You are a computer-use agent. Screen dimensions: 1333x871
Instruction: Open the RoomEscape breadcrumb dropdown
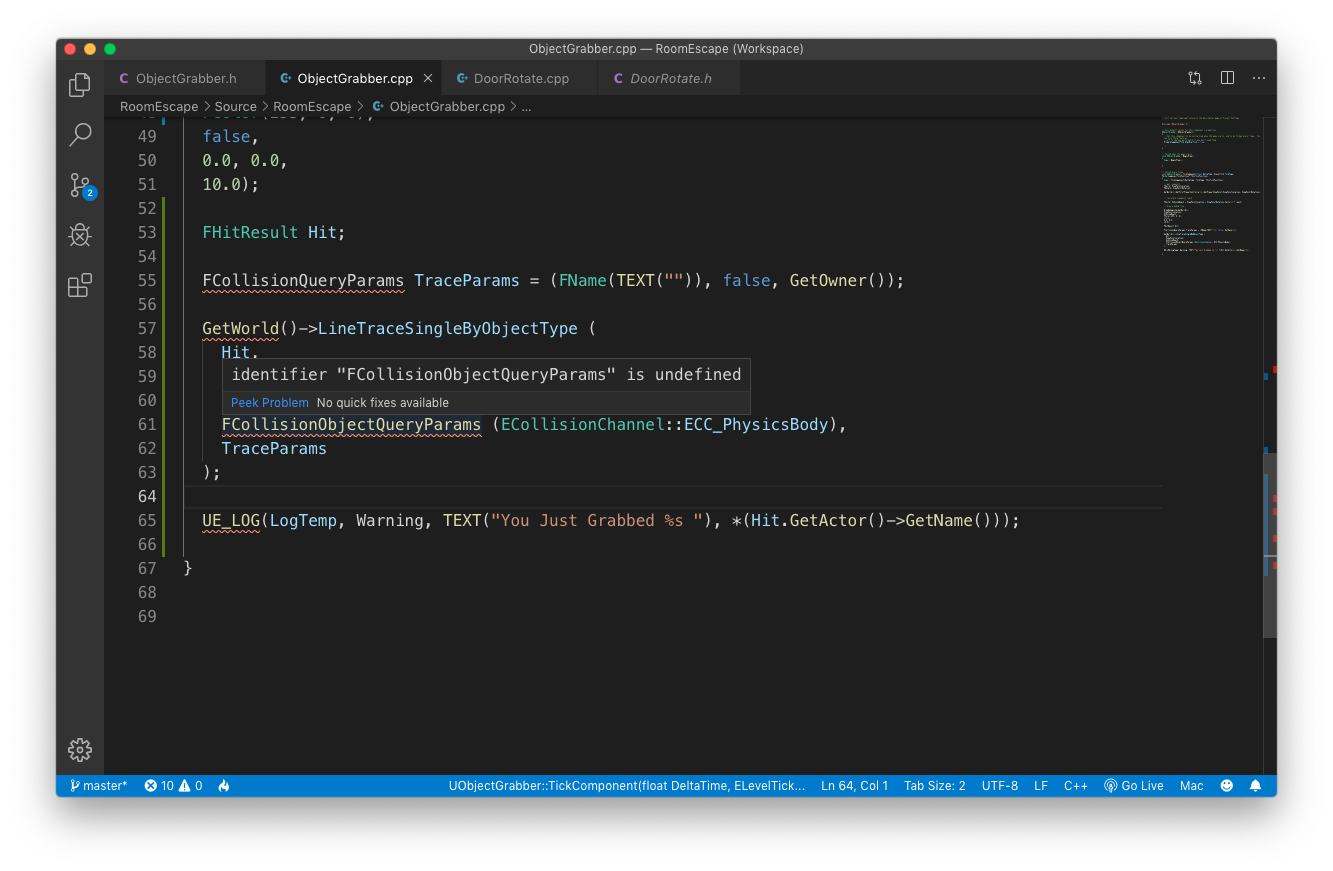(x=158, y=106)
